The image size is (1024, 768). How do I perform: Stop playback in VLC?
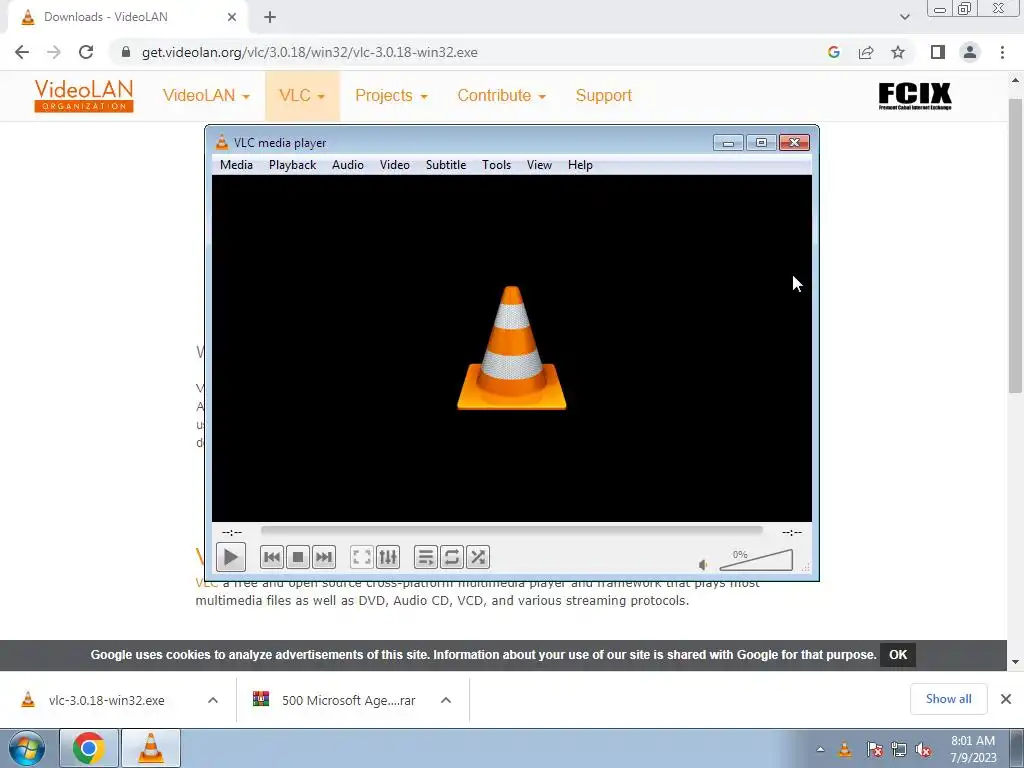point(298,557)
